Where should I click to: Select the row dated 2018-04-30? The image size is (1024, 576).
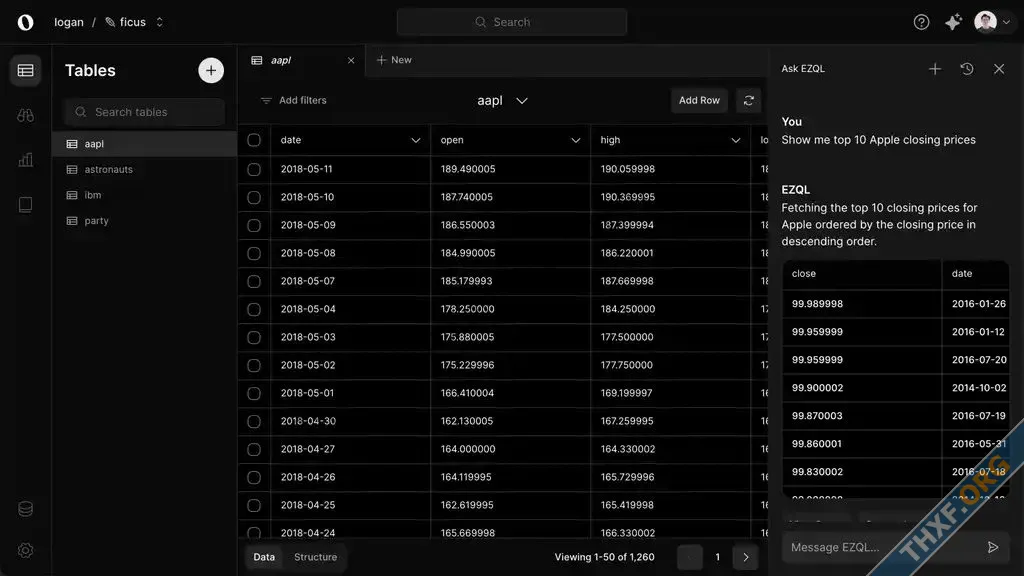pyautogui.click(x=254, y=421)
